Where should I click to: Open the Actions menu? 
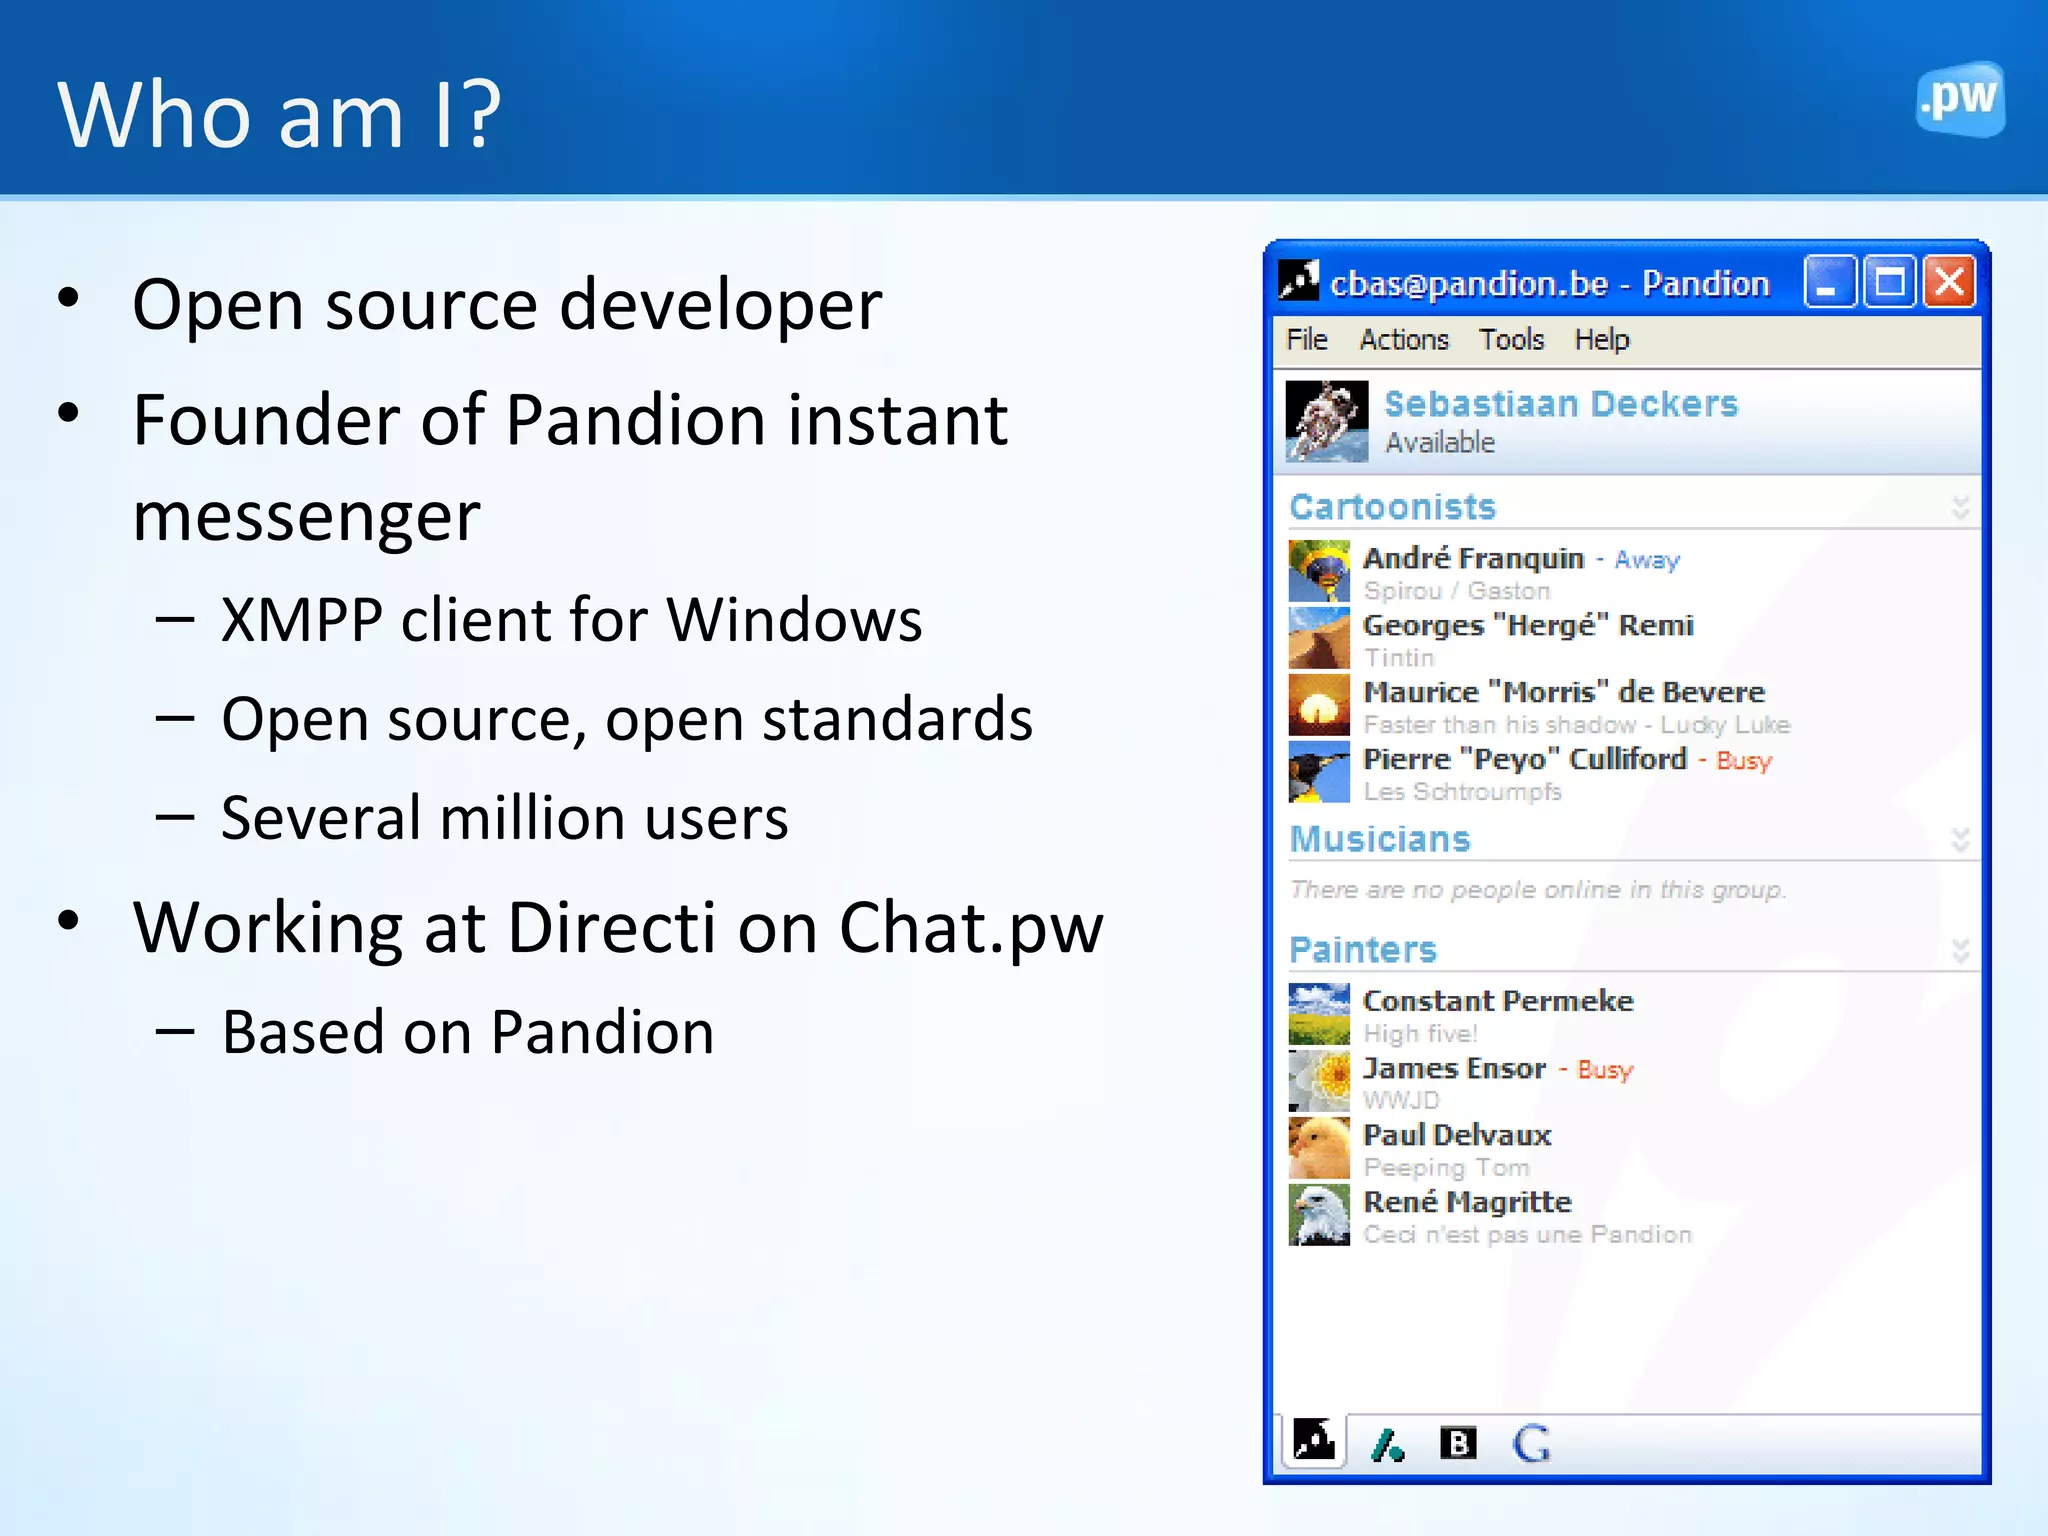[1403, 340]
